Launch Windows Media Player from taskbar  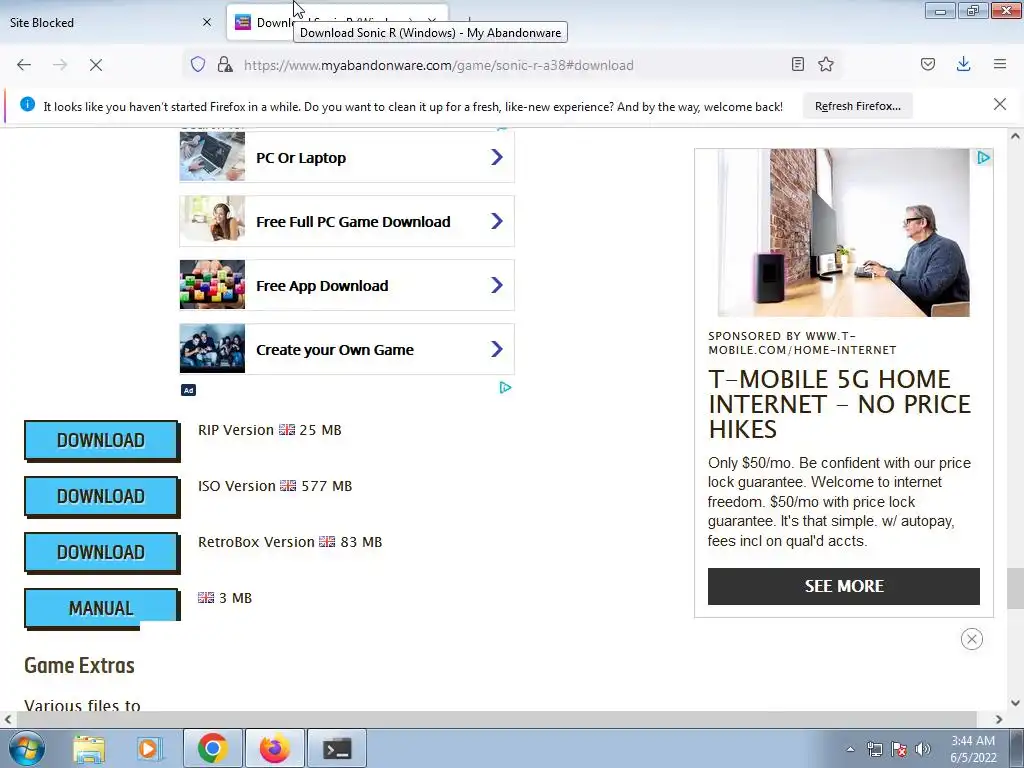149,748
